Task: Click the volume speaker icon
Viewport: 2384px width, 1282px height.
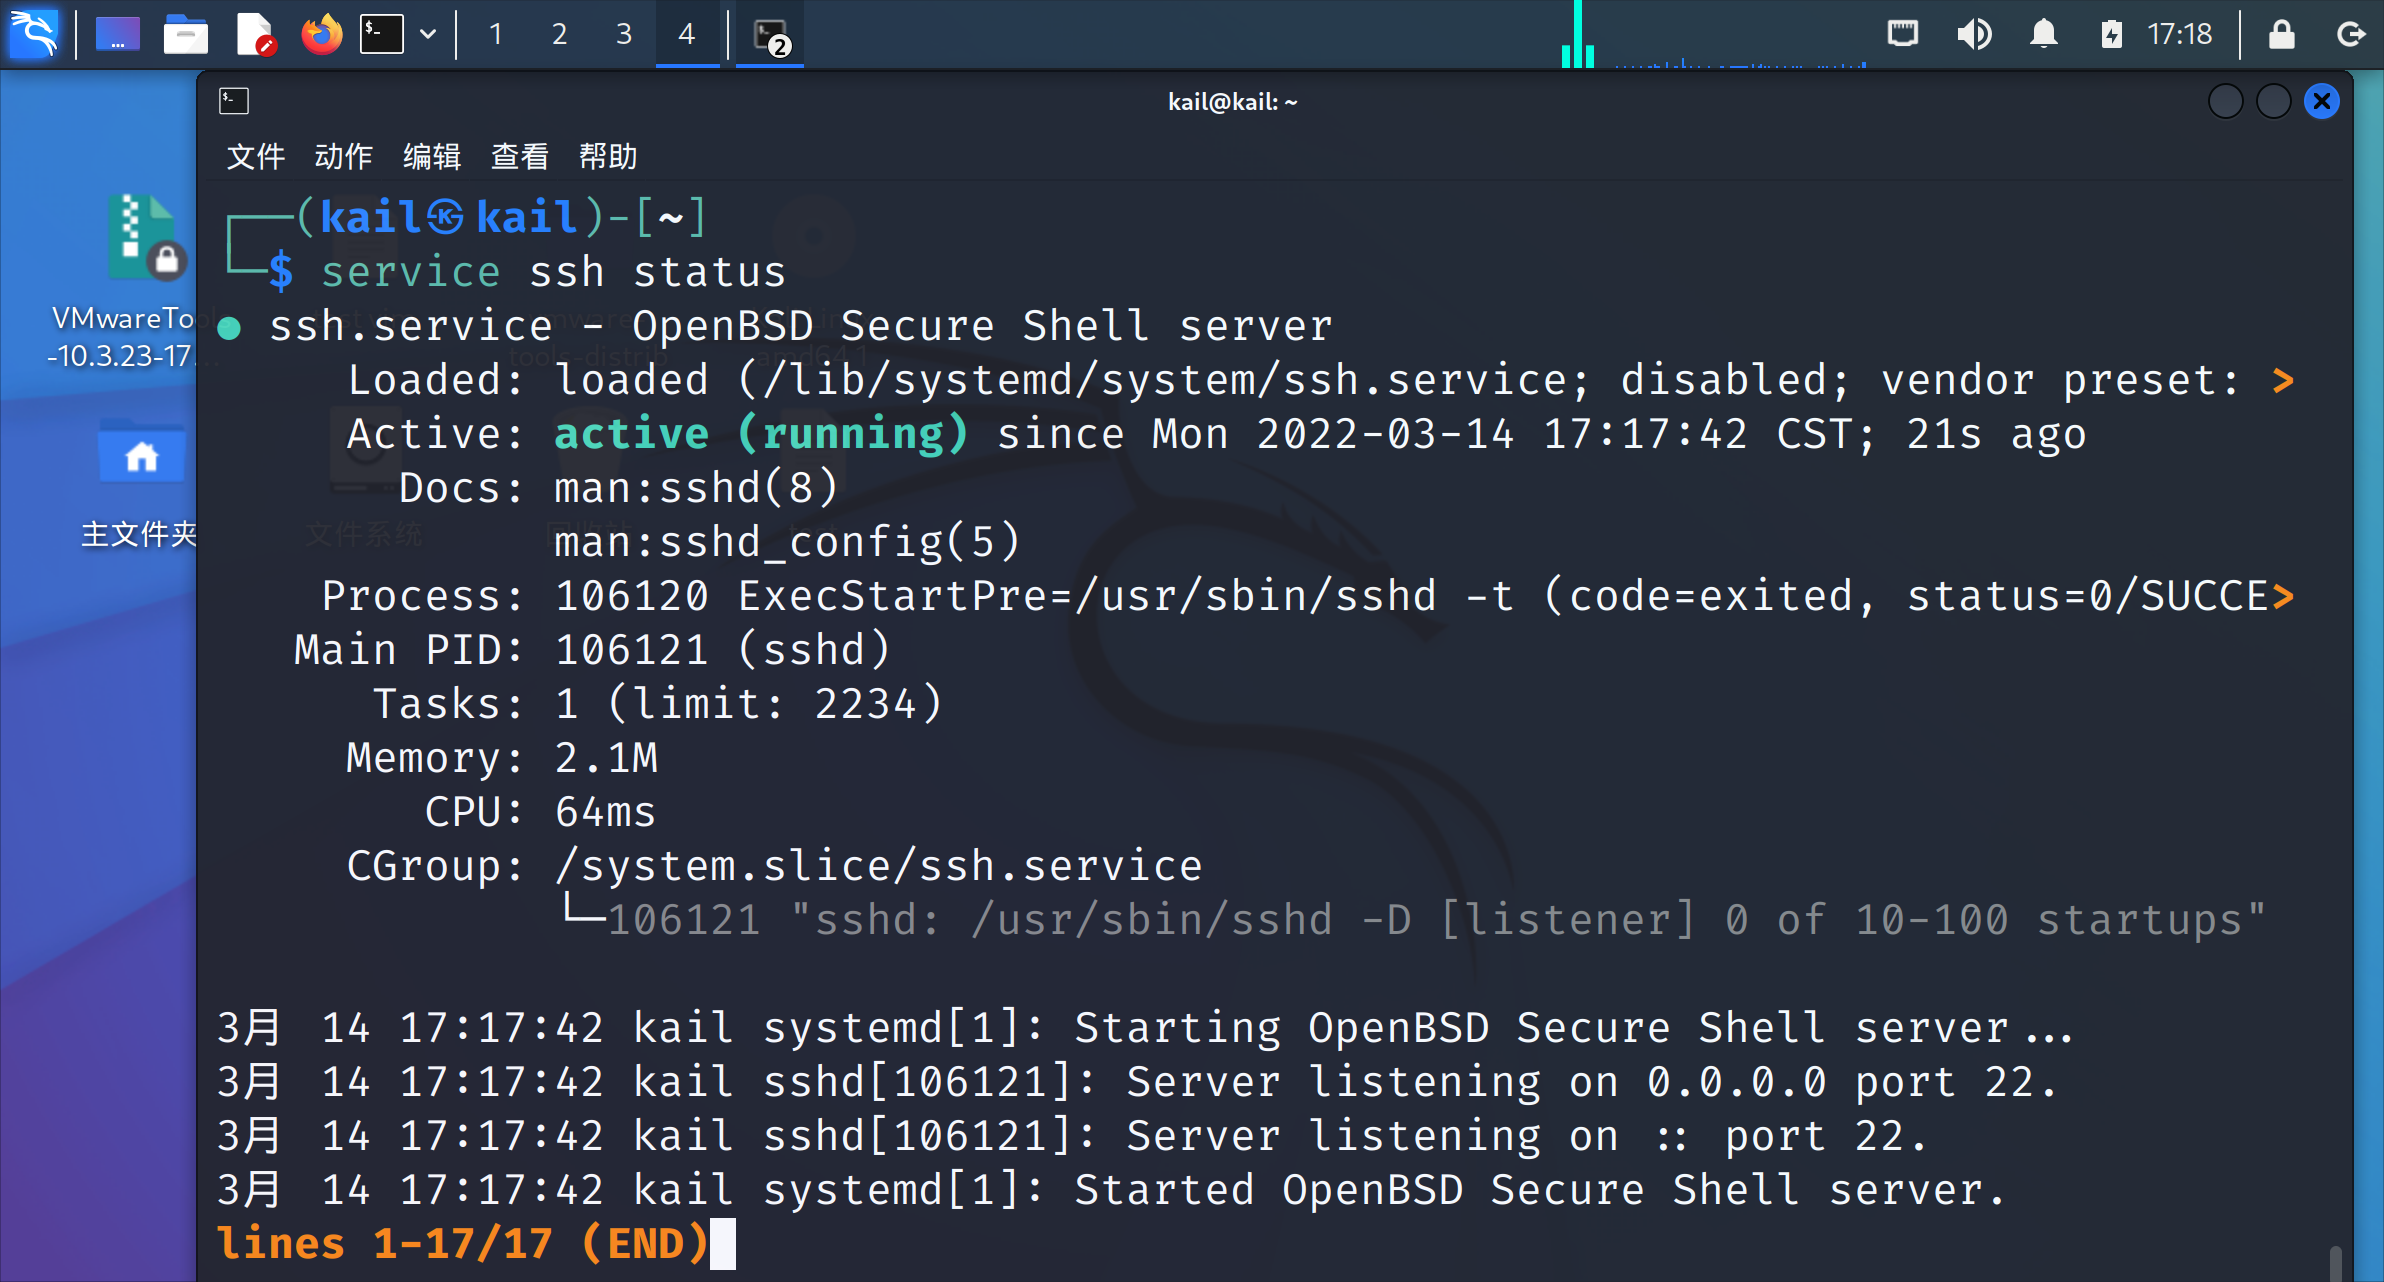Action: pyautogui.click(x=1973, y=35)
